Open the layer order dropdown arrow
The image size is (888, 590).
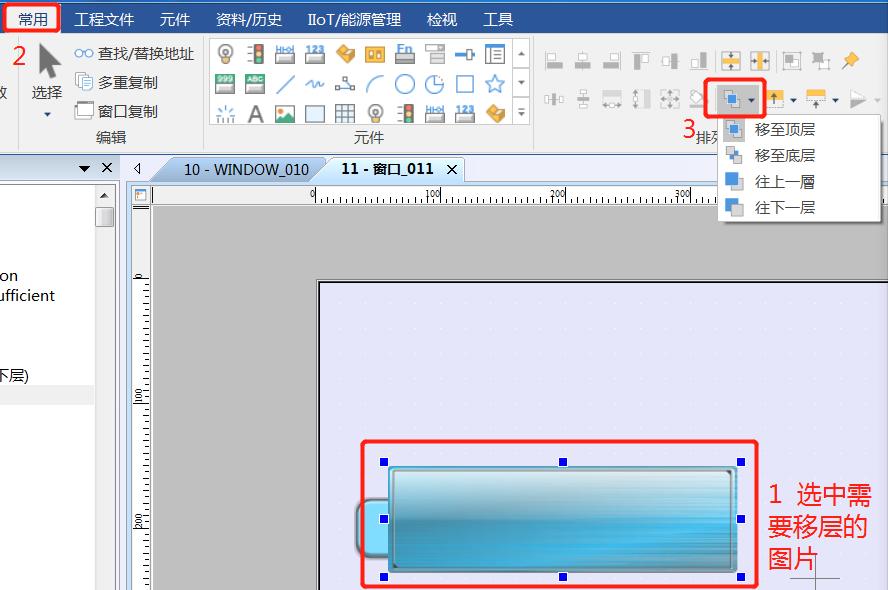(x=751, y=100)
